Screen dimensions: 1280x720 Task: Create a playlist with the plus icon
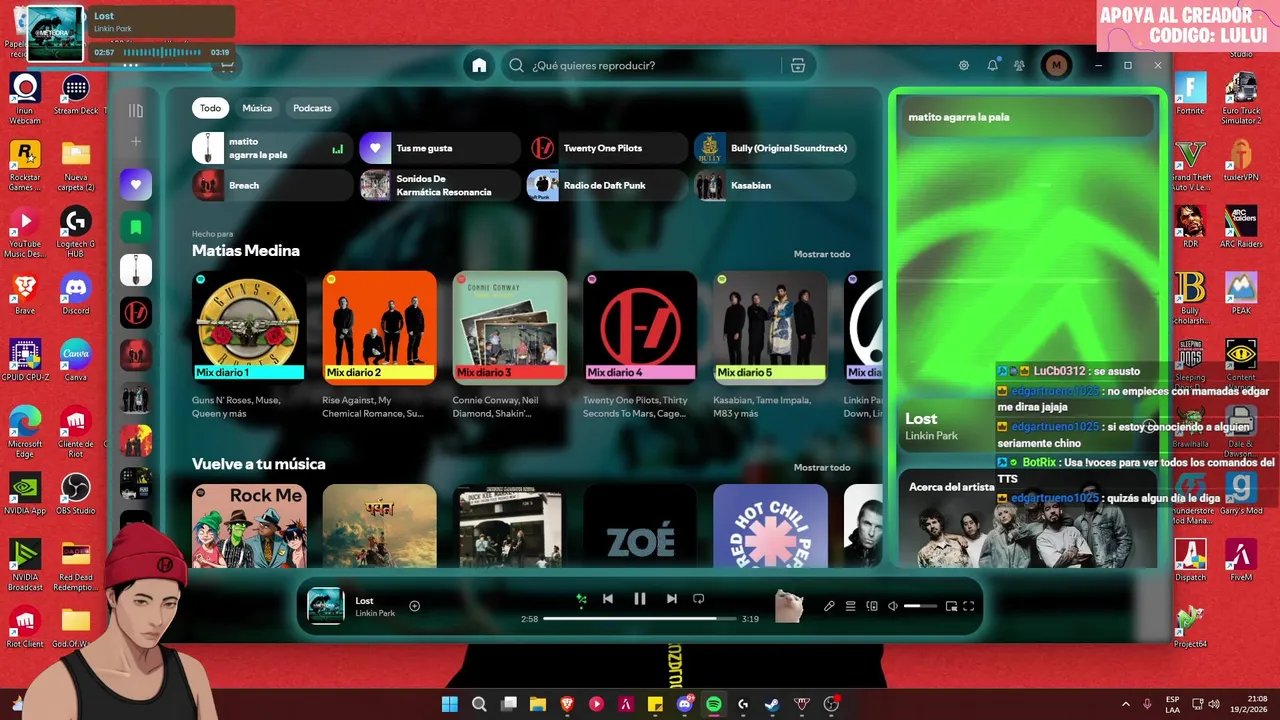tap(136, 141)
